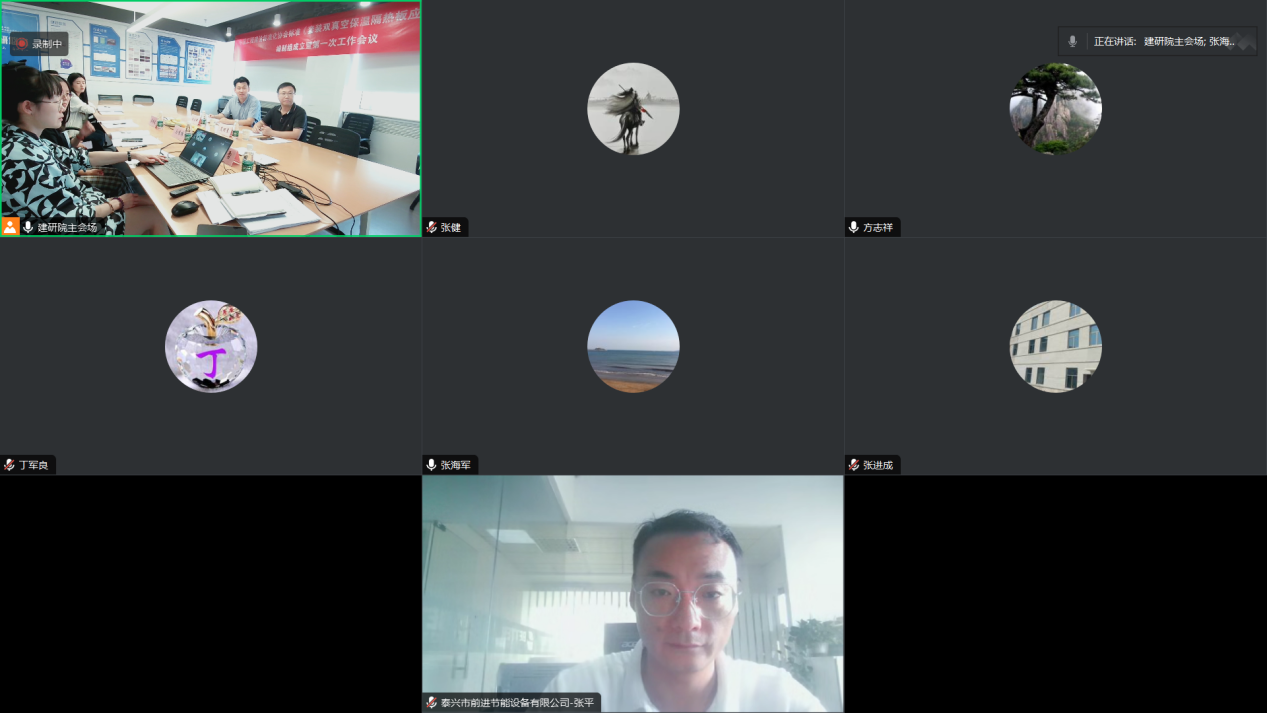Image resolution: width=1267 pixels, height=713 pixels.
Task: Click the muted microphone icon beside 张健
Action: click(x=432, y=227)
